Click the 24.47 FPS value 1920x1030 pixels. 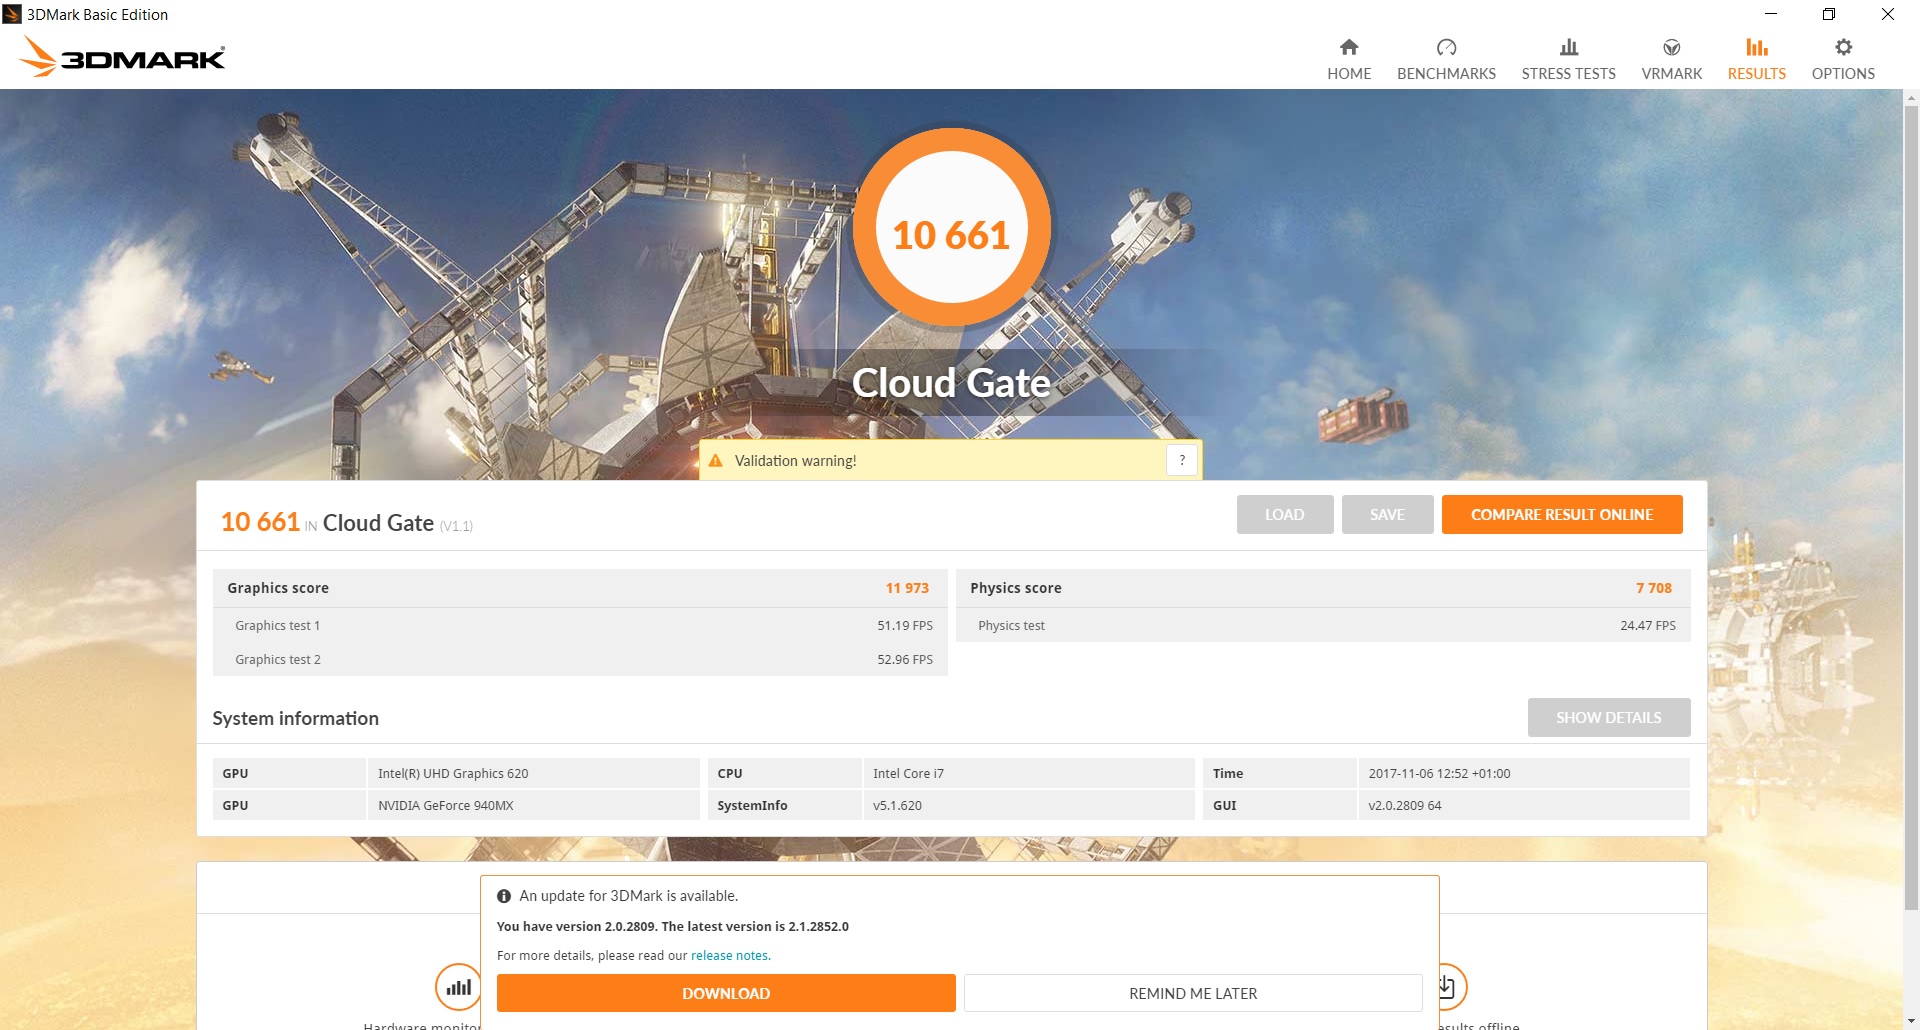(x=1648, y=626)
